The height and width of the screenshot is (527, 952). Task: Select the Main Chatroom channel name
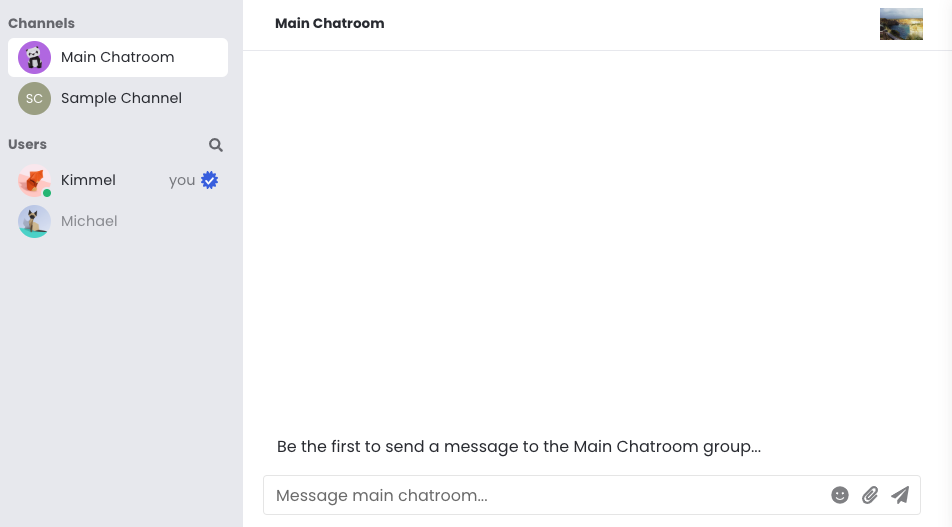point(117,57)
